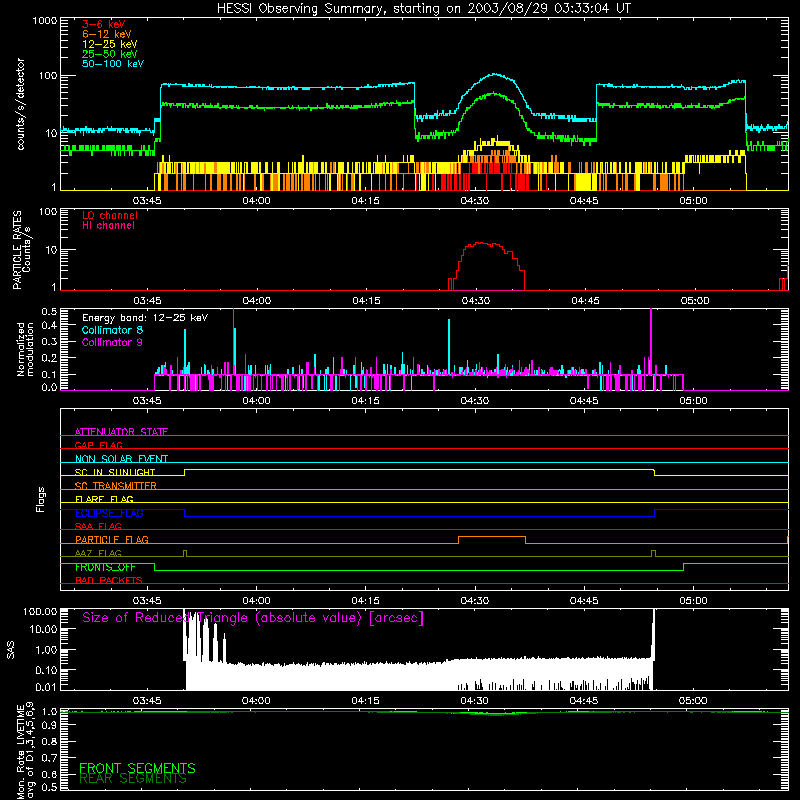This screenshot has width=800, height=800.
Task: Click the 03:45 time label under the SAS panel
Action: (x=147, y=701)
